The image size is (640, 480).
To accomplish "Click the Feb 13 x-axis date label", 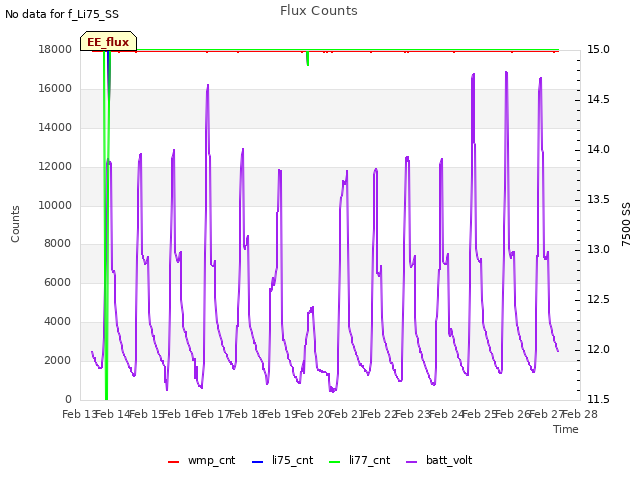I will click(x=80, y=414).
